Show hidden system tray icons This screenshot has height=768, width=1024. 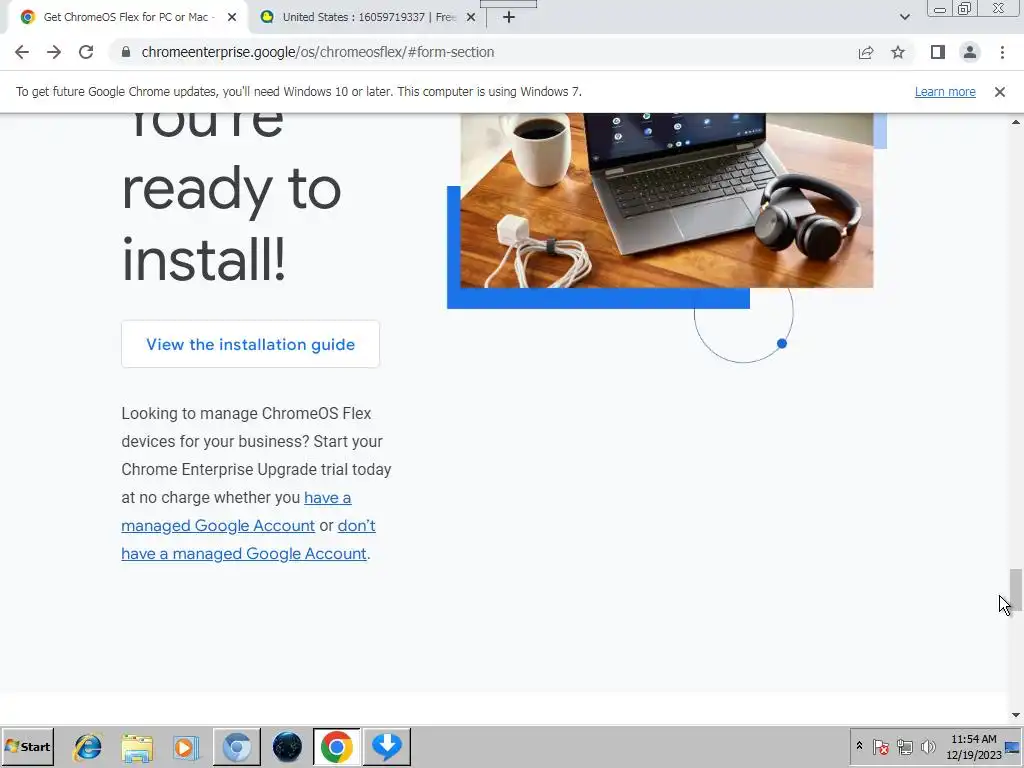click(859, 746)
